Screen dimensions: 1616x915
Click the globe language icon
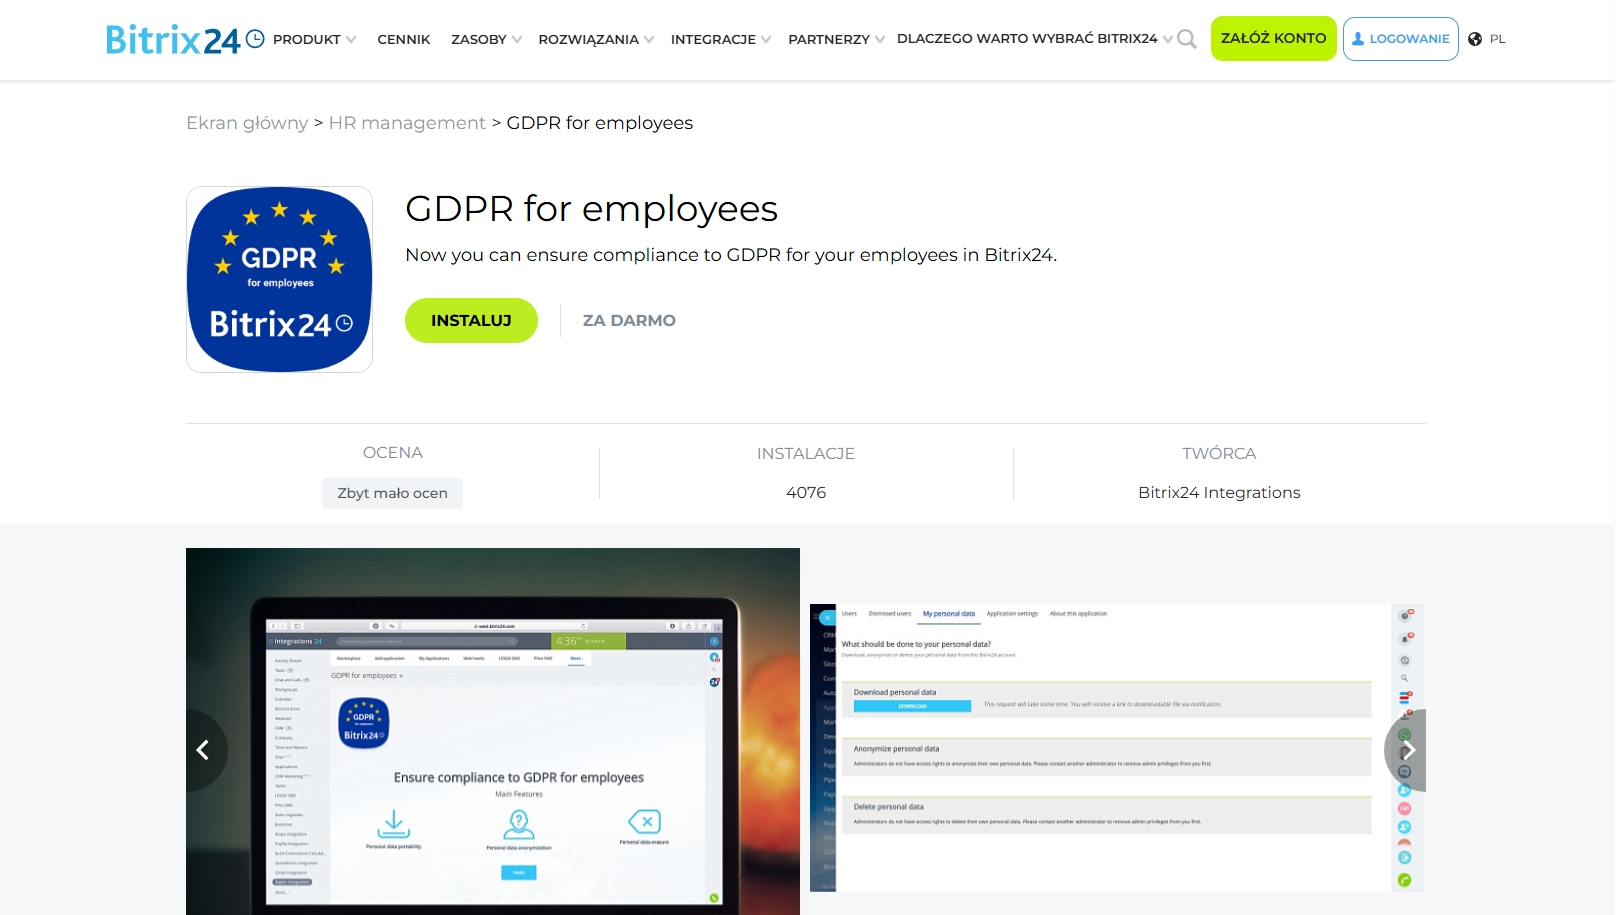1475,39
